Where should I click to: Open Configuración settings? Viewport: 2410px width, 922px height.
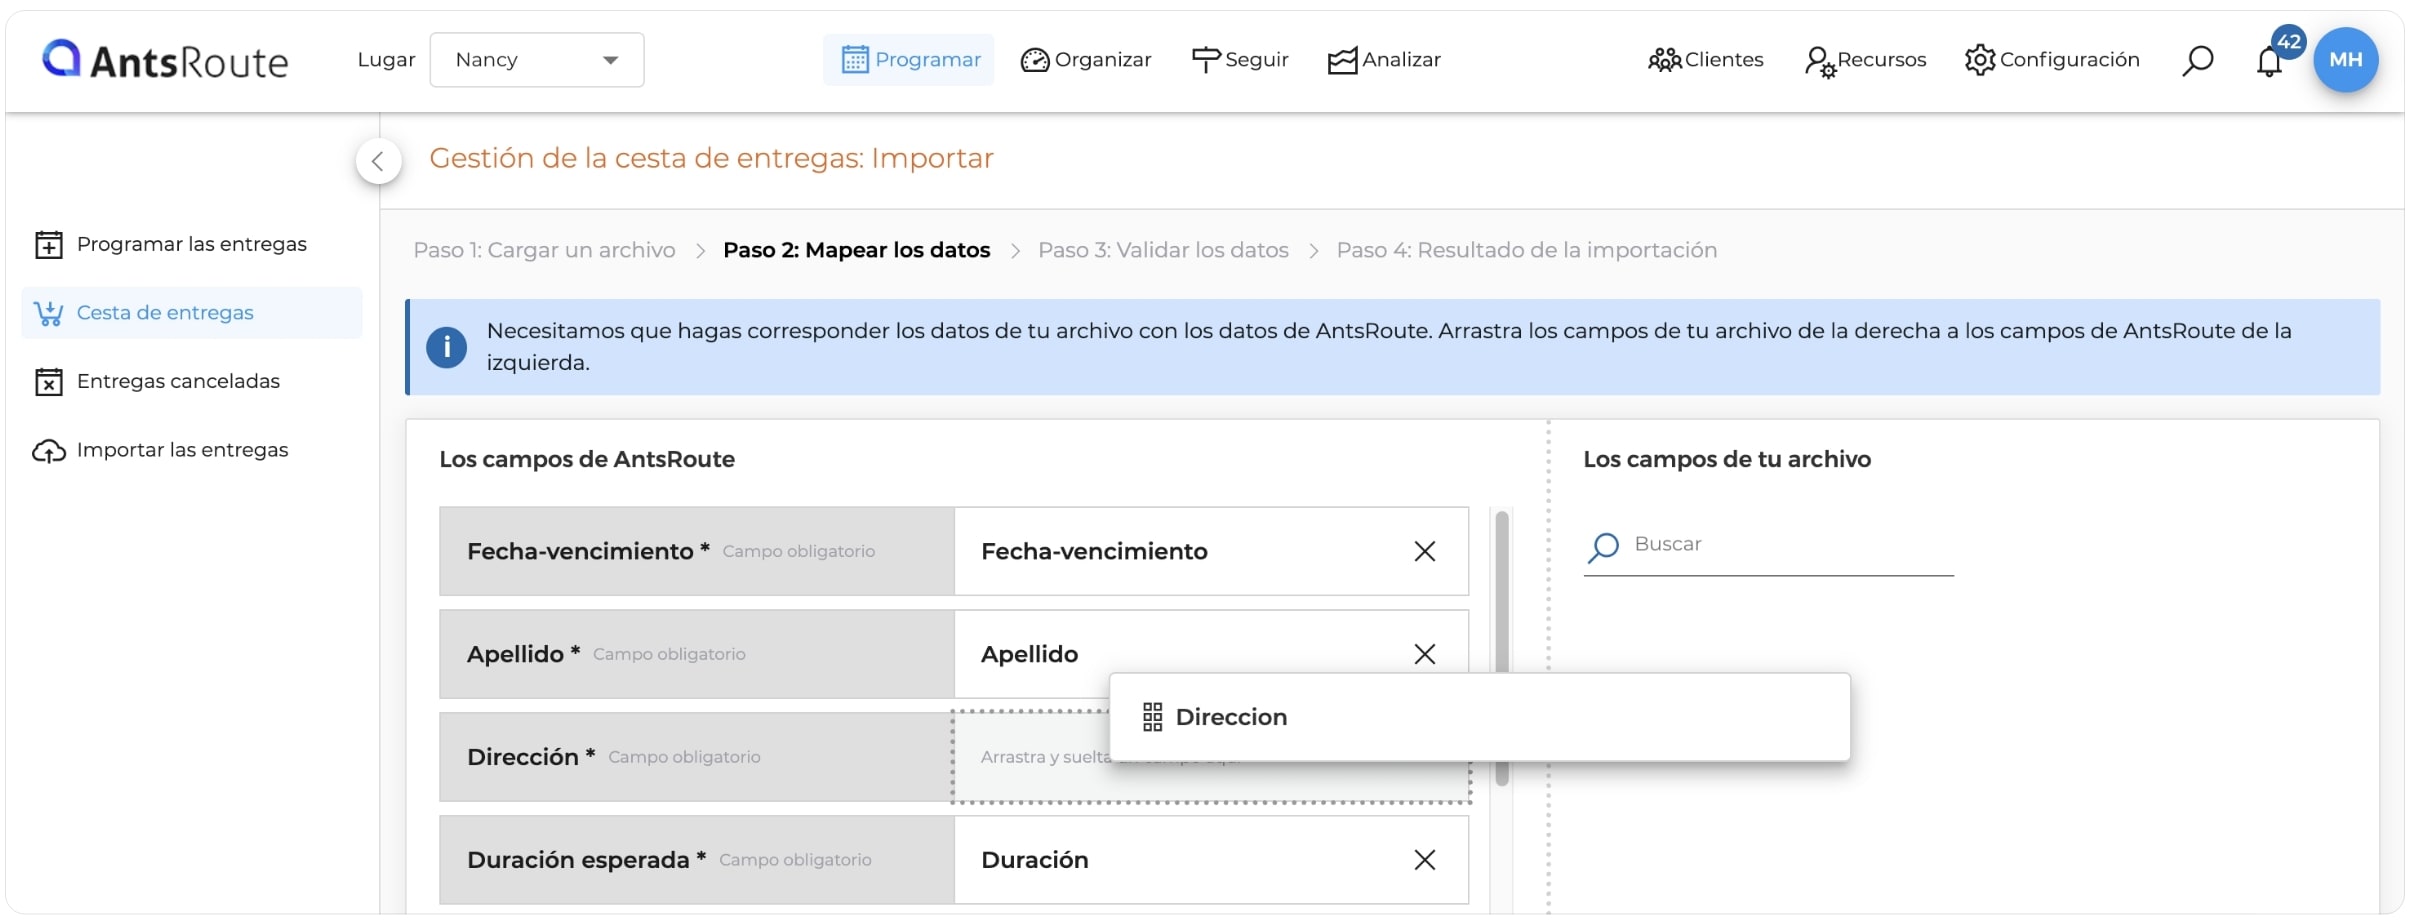[x=2052, y=60]
